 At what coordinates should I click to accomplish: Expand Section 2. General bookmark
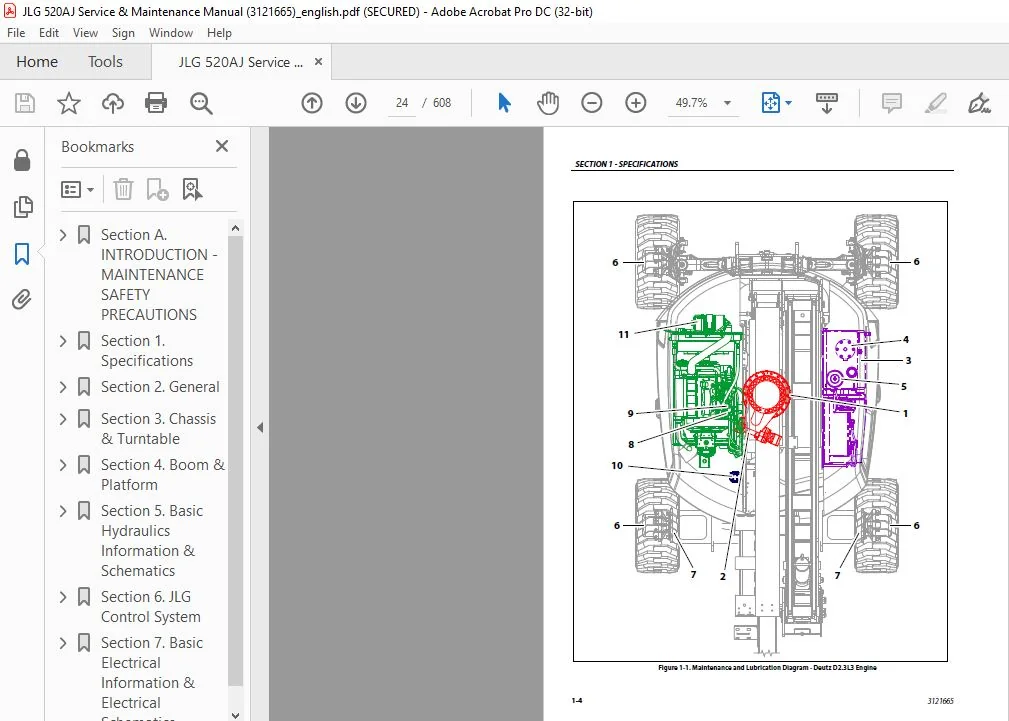pyautogui.click(x=63, y=387)
